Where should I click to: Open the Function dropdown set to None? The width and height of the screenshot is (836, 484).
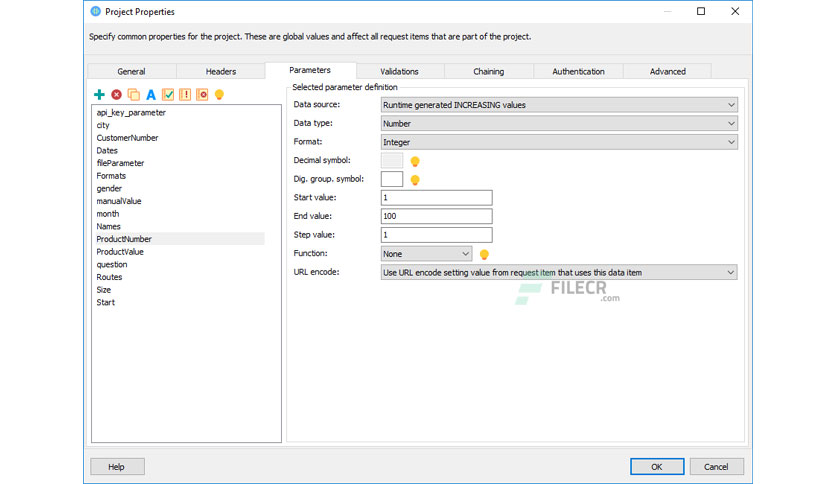[426, 254]
